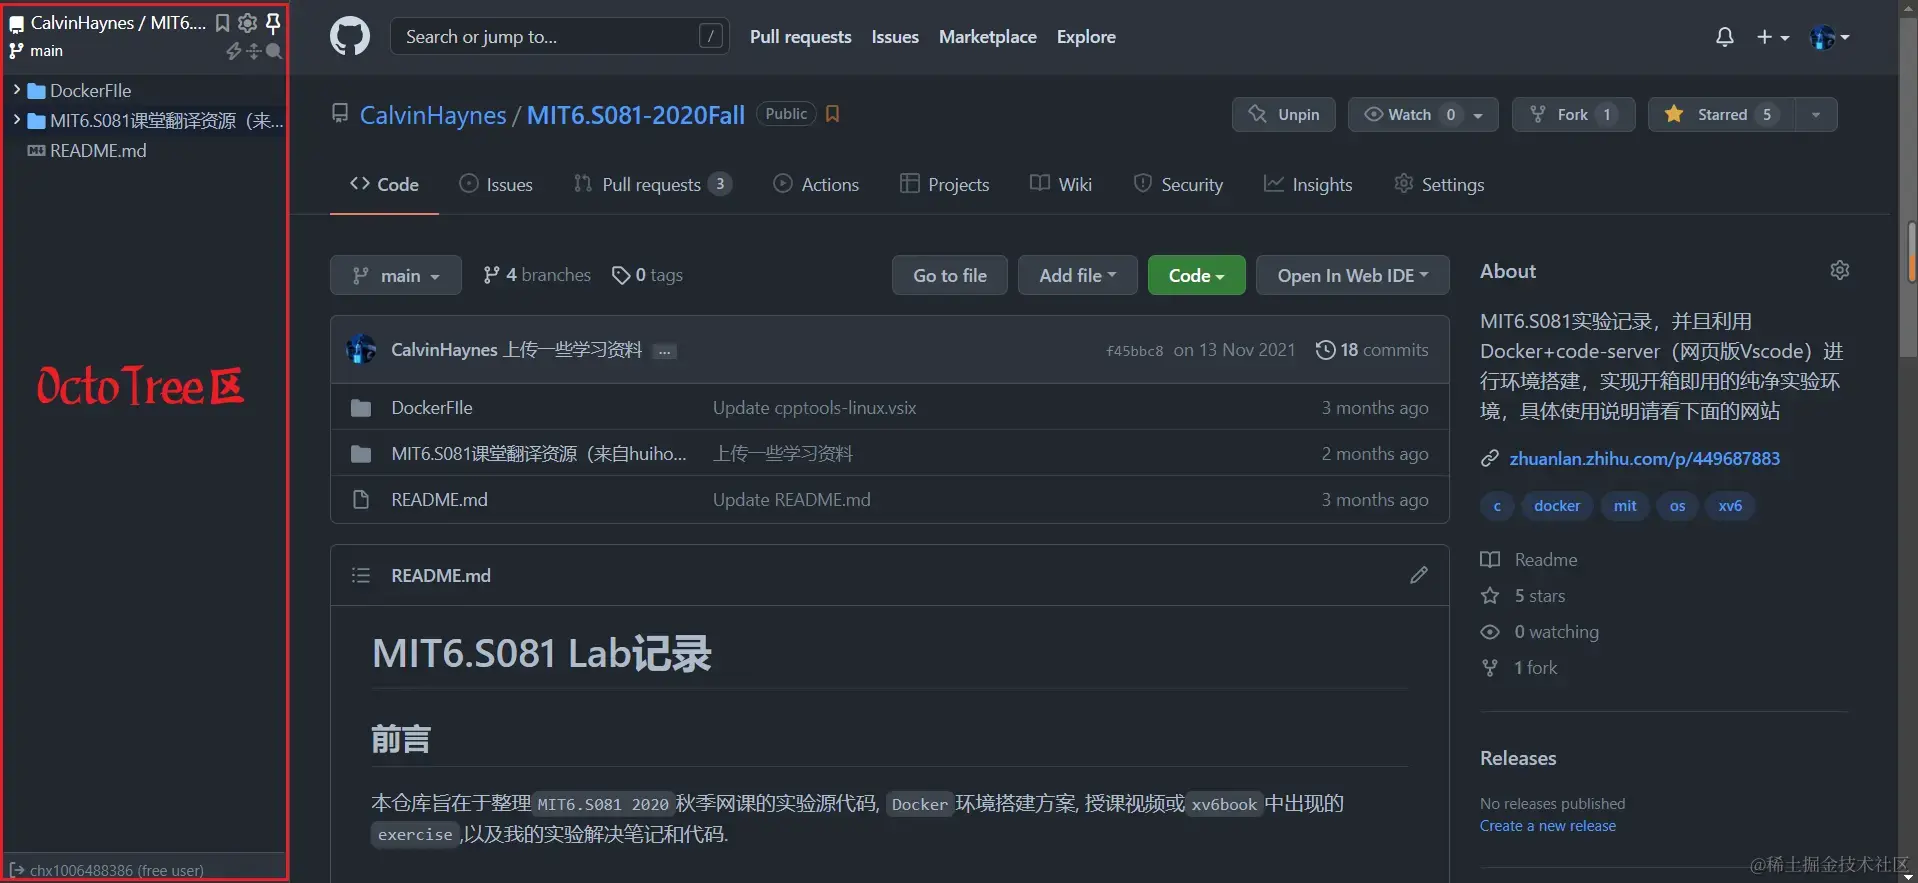Screen dimensions: 1918x883
Task: Click the docker topic tag
Action: (1557, 506)
